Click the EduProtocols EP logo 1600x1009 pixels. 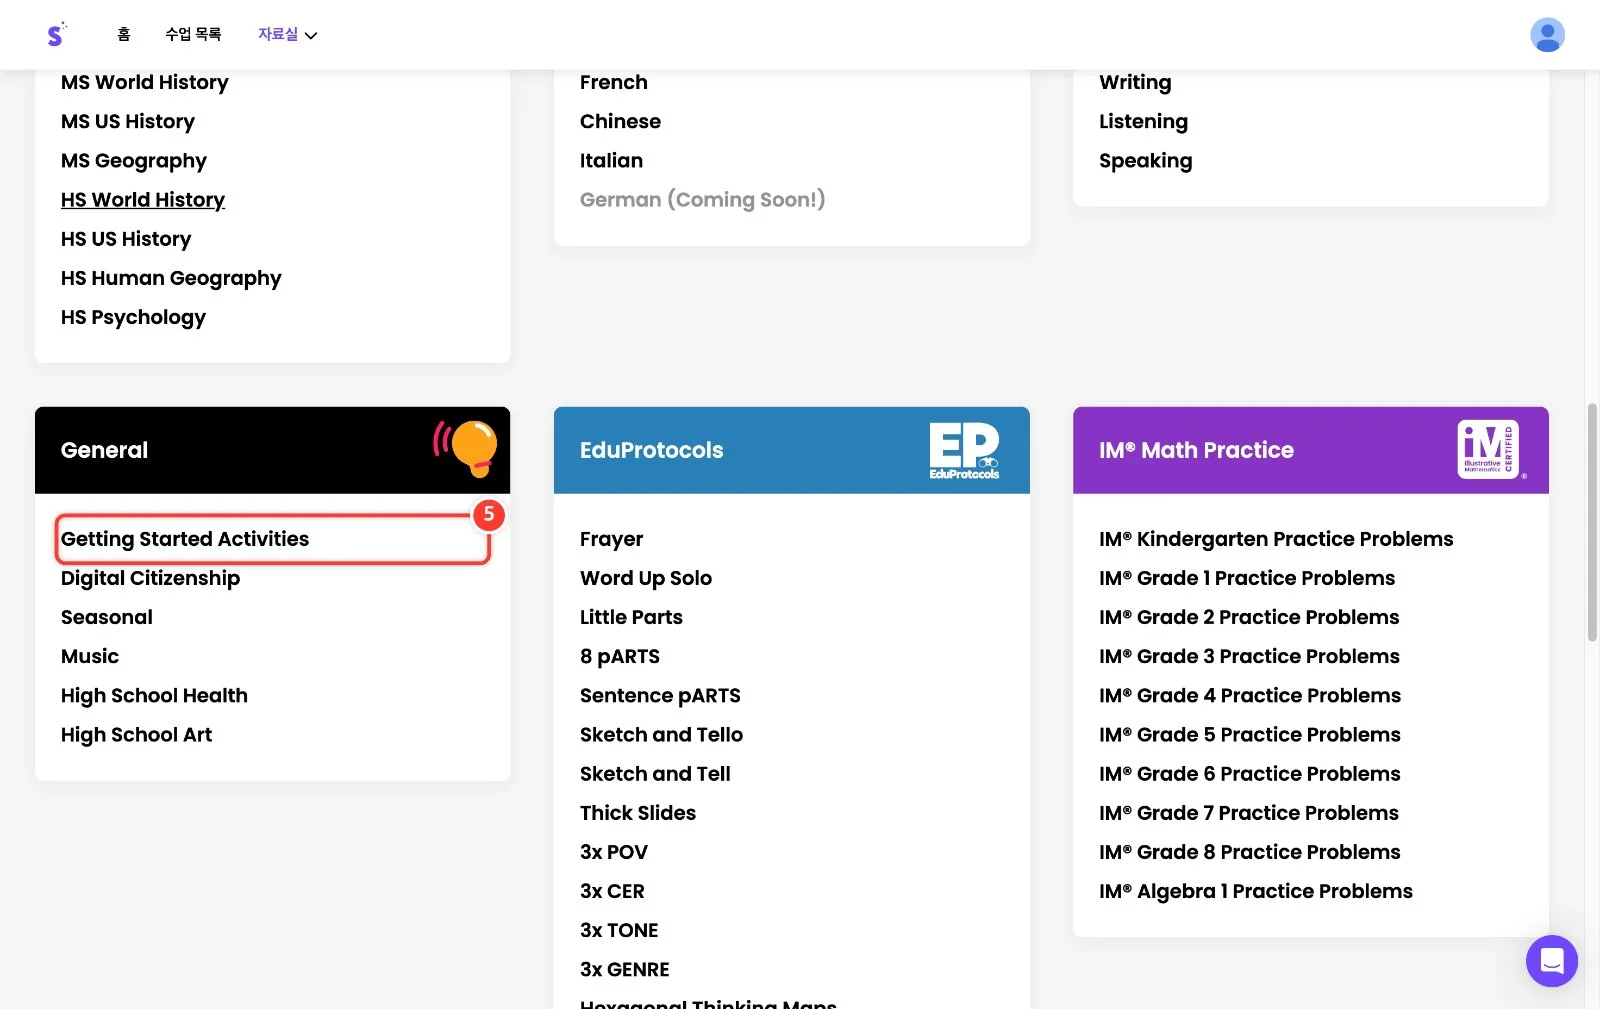(x=964, y=450)
